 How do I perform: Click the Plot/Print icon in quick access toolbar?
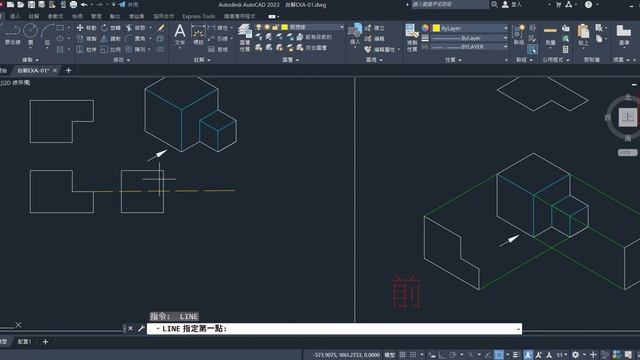pyautogui.click(x=73, y=4)
